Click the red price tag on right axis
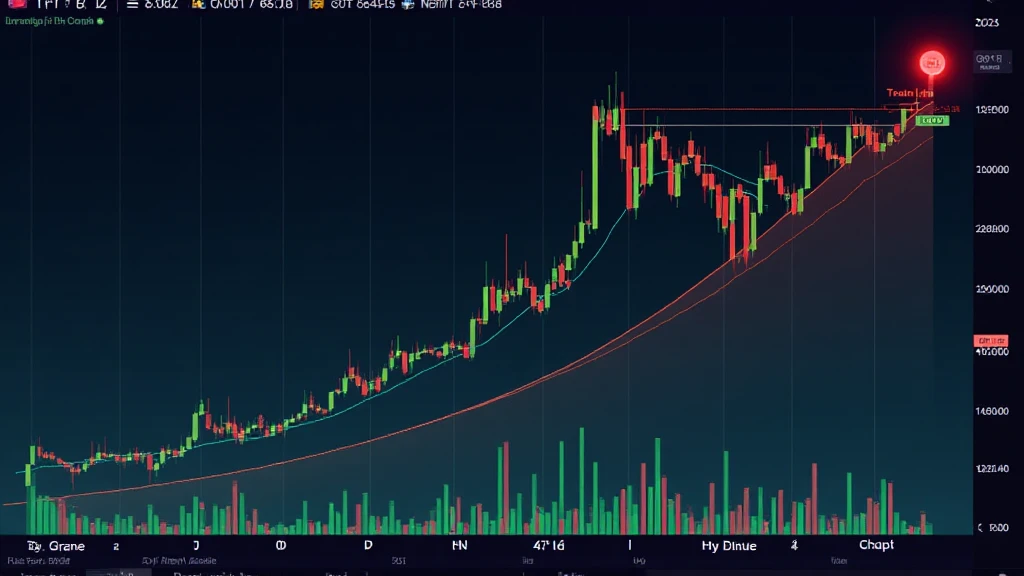1024x576 pixels. 990,340
